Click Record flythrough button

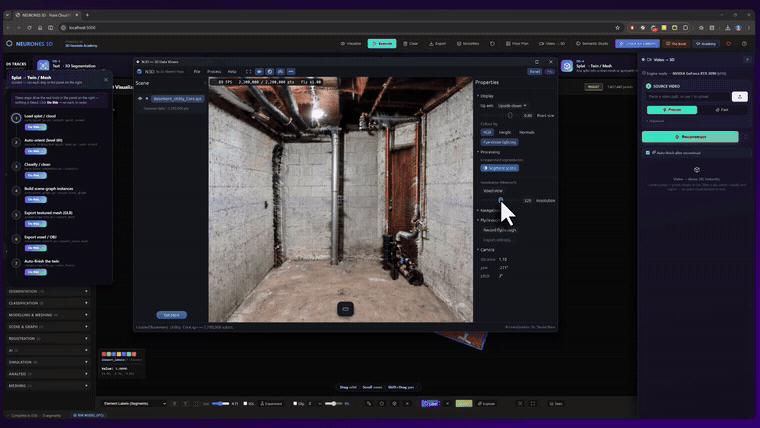click(500, 230)
